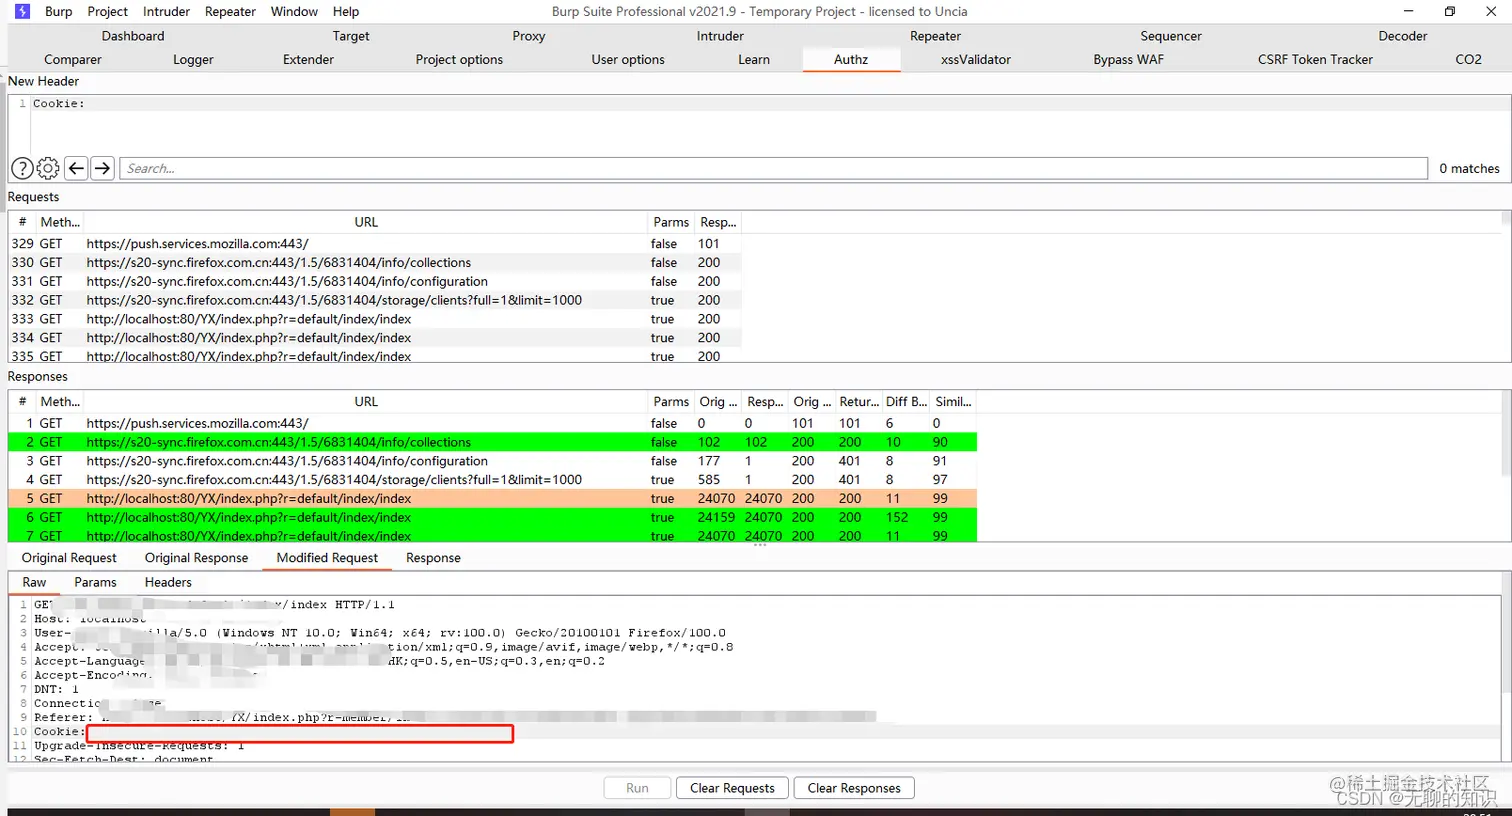This screenshot has height=816, width=1512.
Task: Select request row 332 storage/clients
Action: tap(375, 300)
